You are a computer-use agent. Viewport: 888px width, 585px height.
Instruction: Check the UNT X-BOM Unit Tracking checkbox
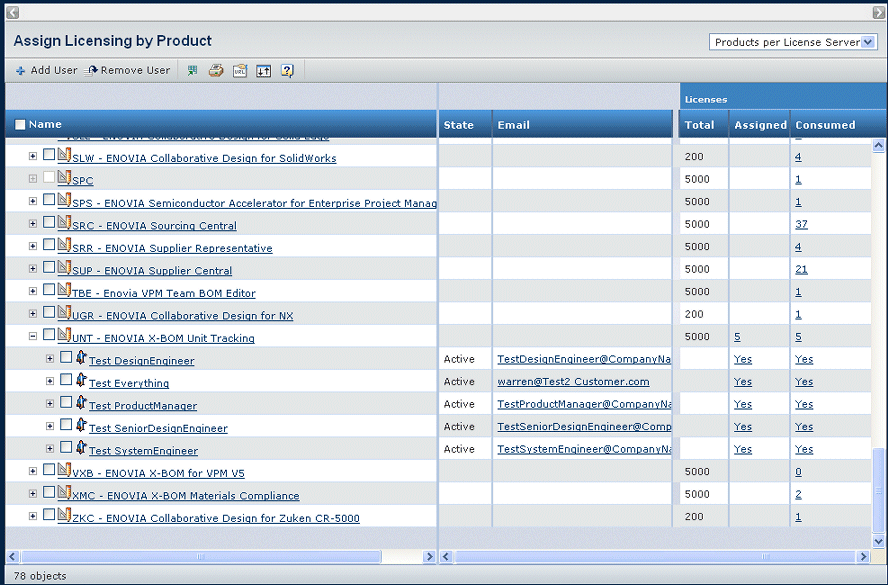coord(49,334)
